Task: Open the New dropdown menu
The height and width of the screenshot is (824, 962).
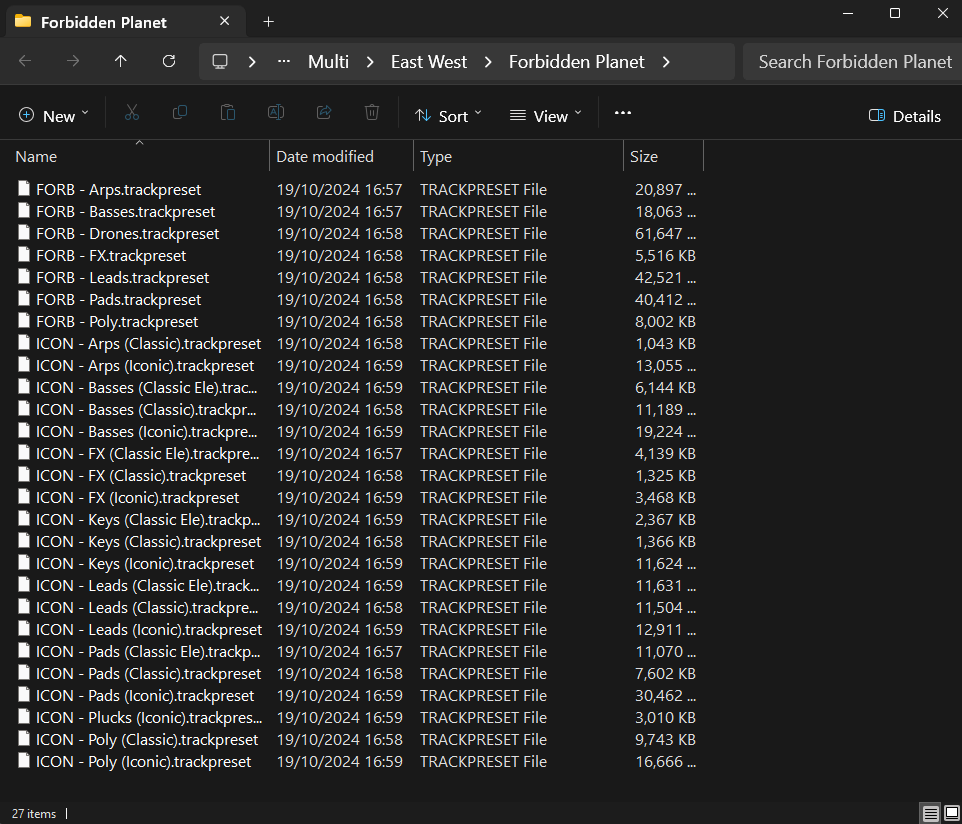Action: (x=53, y=116)
